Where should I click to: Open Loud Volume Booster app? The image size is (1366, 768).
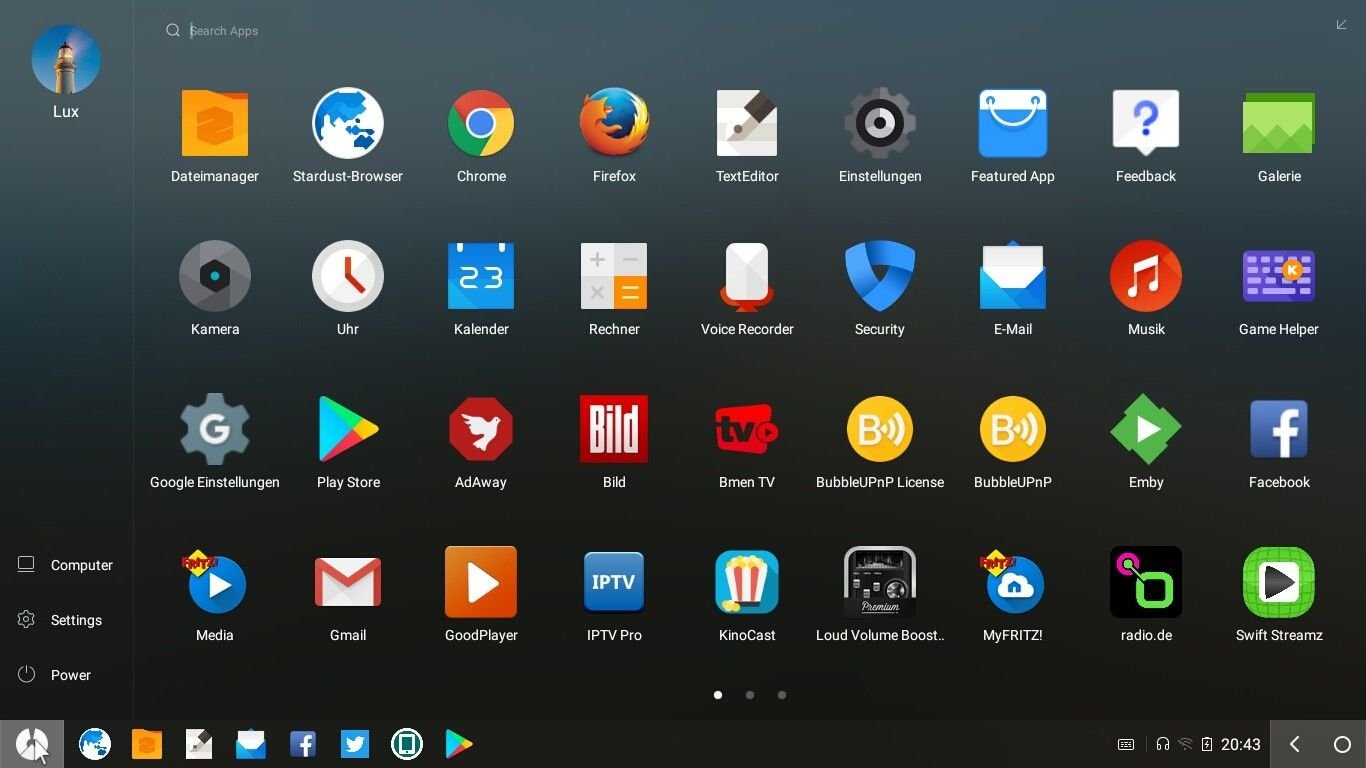[880, 582]
